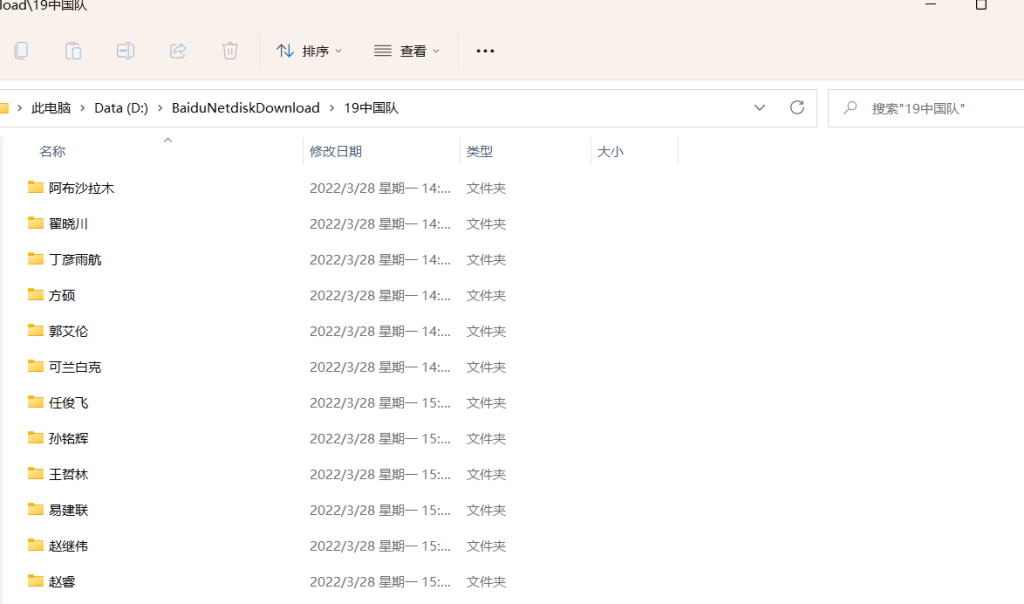Click the 任俊飞 folder name
The image size is (1024, 604).
[69, 403]
